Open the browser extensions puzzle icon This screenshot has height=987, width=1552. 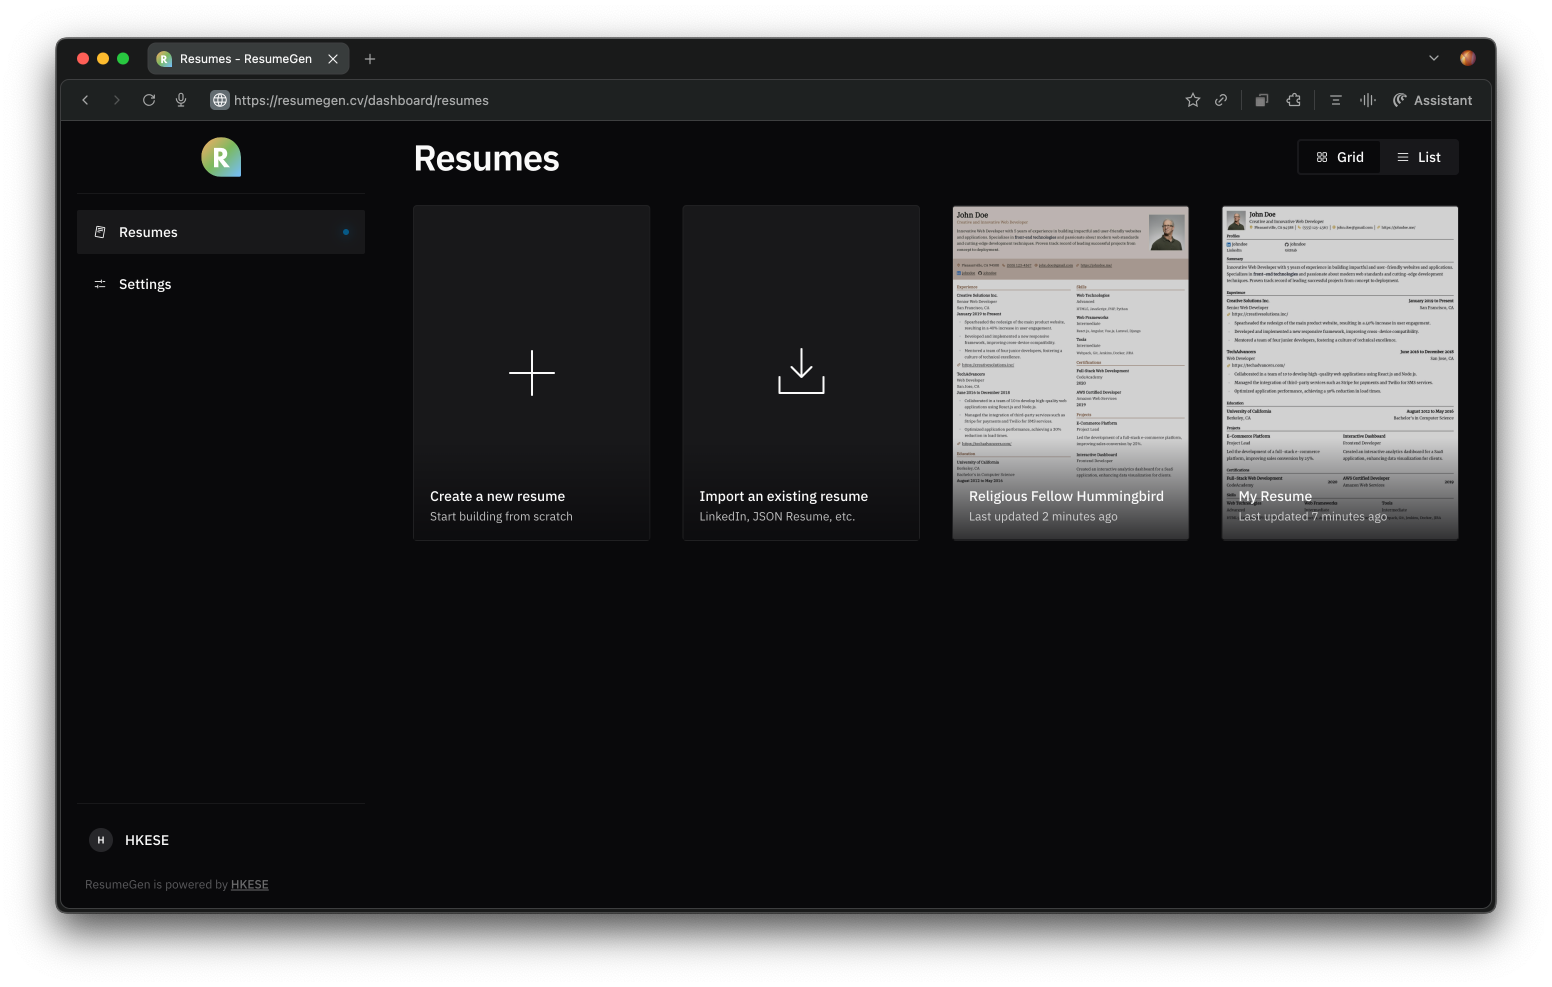click(x=1293, y=100)
